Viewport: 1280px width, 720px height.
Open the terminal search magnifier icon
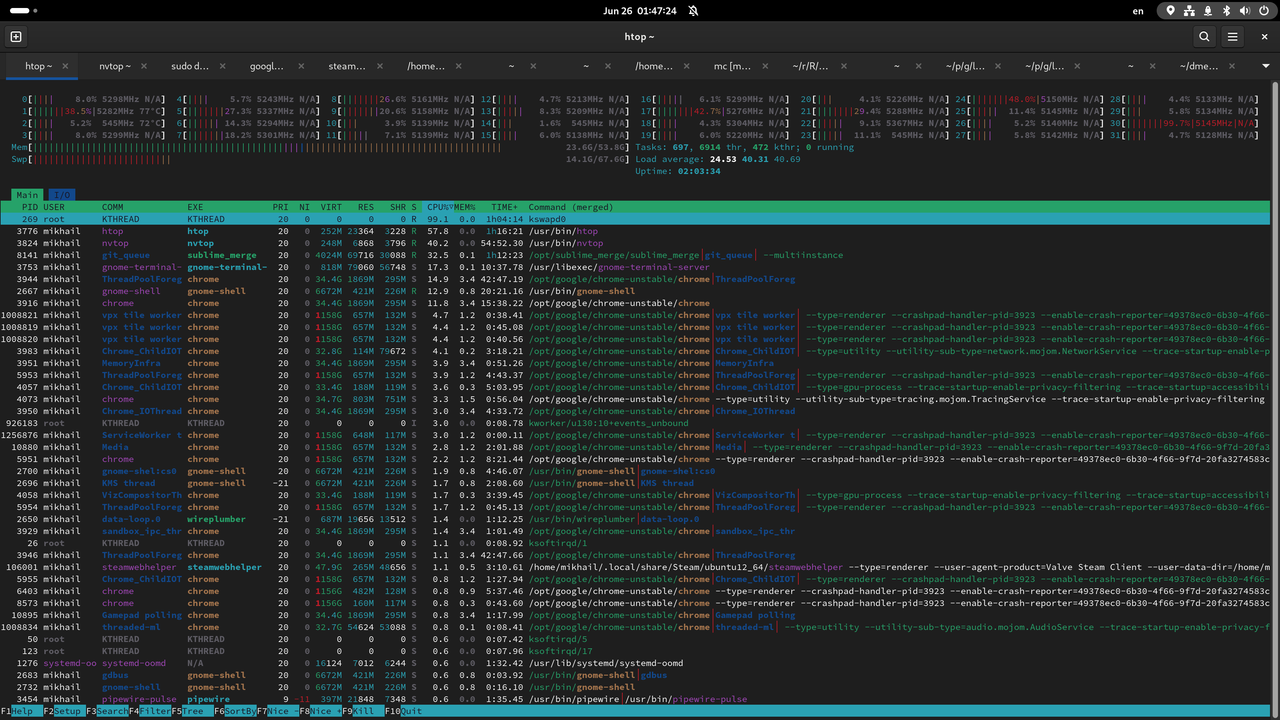1204,36
